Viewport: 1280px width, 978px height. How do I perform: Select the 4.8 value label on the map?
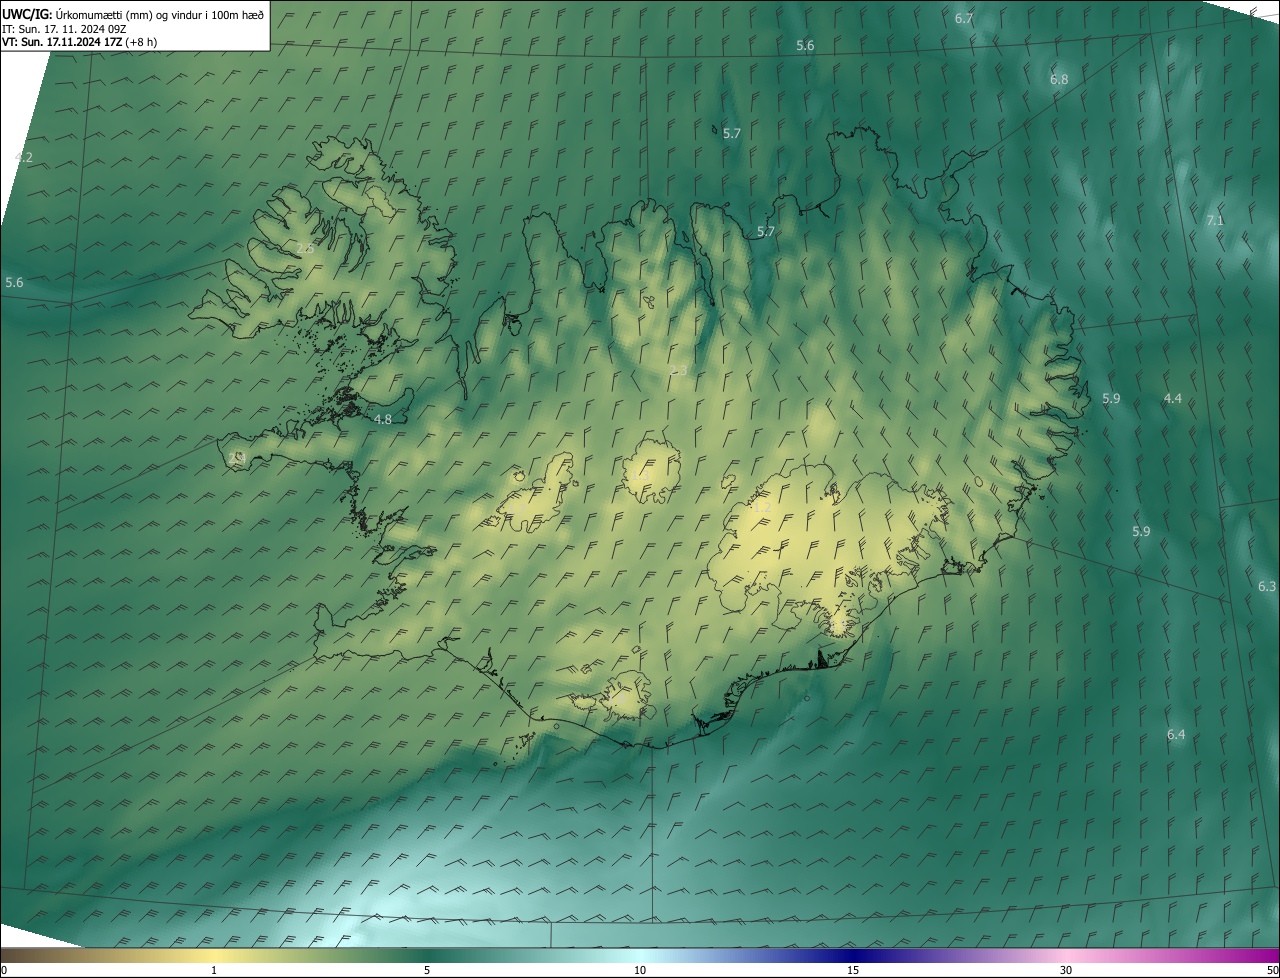(383, 420)
